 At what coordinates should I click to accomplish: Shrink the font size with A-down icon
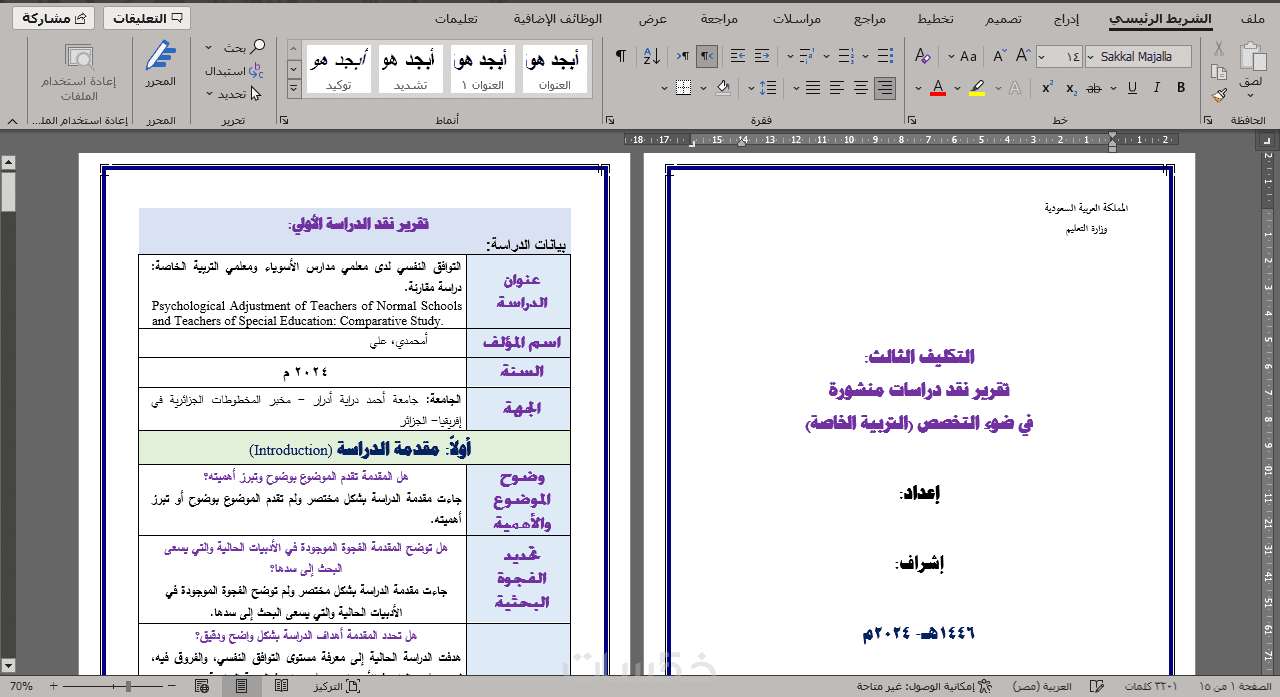click(999, 56)
